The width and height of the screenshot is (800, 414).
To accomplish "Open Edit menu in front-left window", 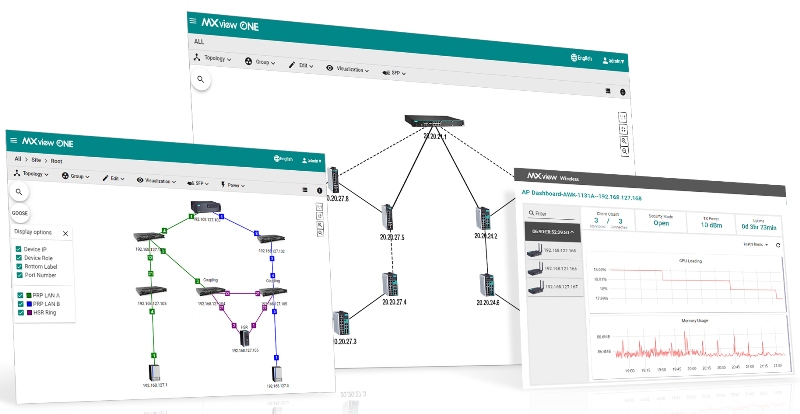I will coord(113,178).
